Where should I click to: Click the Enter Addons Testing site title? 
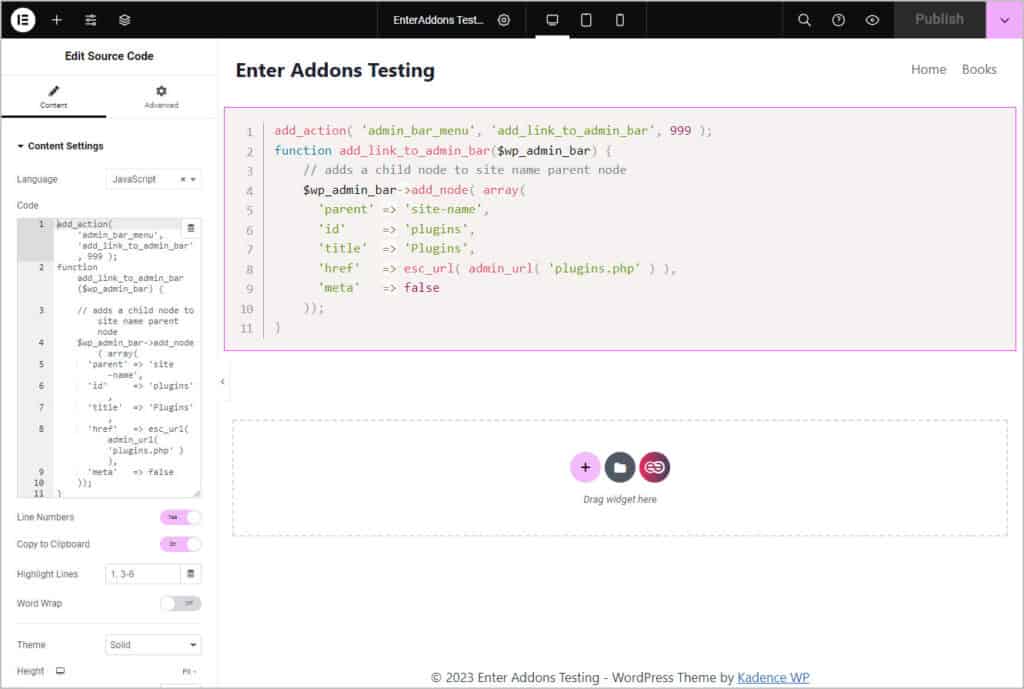[x=335, y=70]
